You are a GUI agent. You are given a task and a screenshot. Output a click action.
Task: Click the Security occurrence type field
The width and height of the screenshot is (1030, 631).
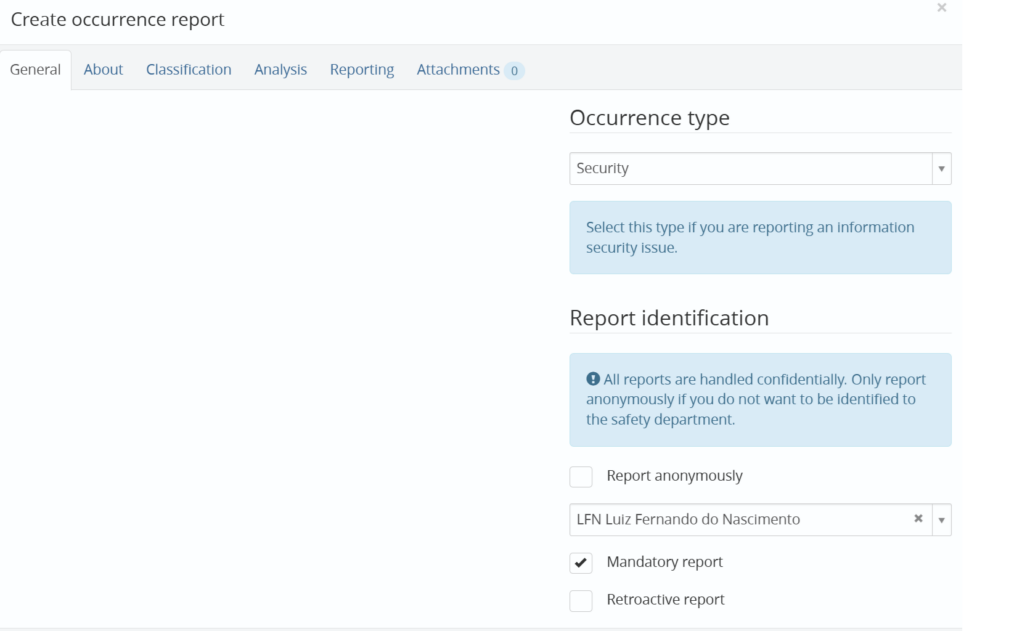(750, 169)
